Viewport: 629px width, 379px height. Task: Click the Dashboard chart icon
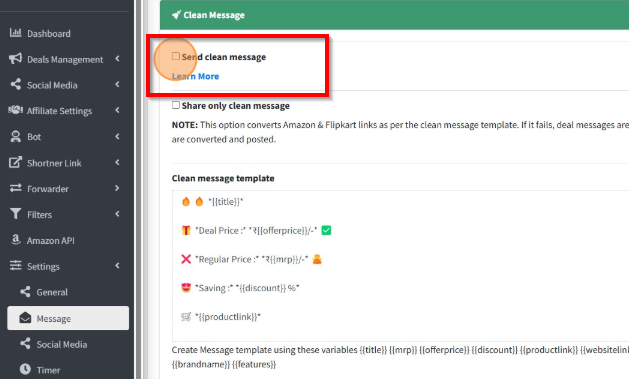click(15, 33)
